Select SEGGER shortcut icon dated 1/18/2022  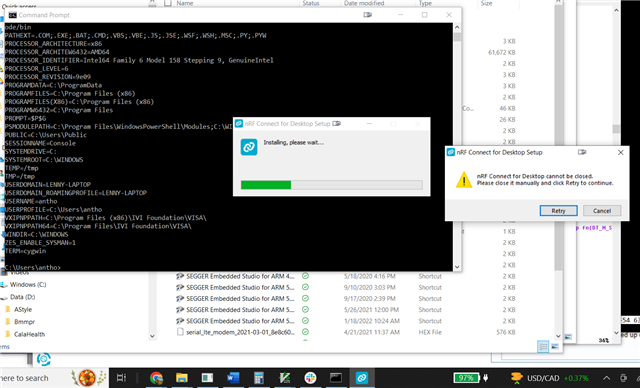pyautogui.click(x=180, y=321)
